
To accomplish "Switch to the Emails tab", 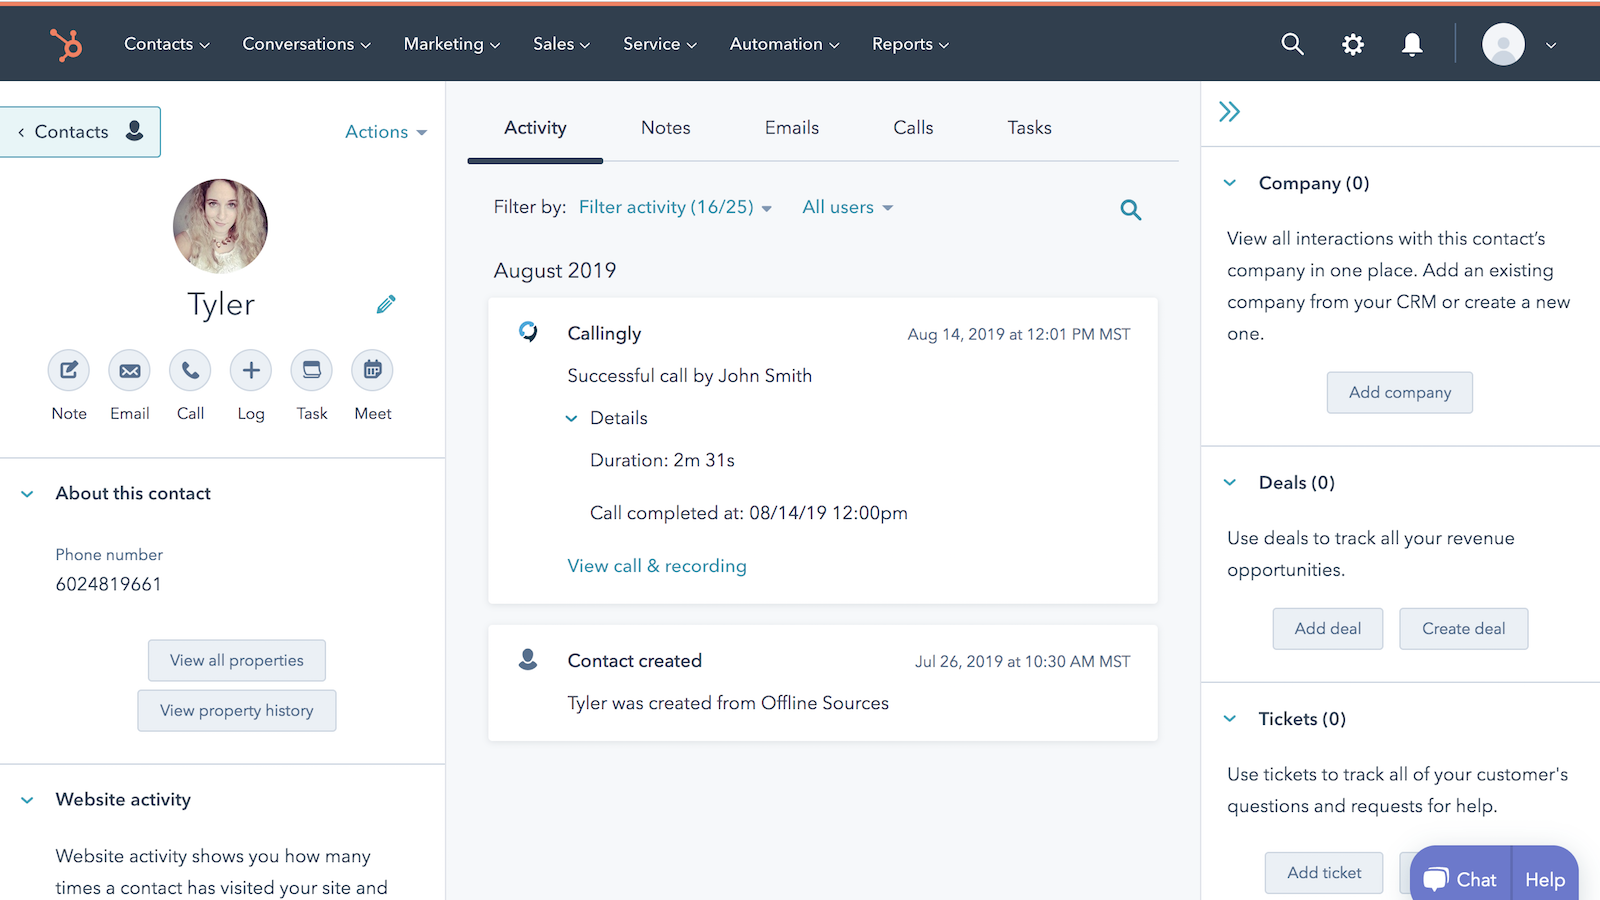I will pos(791,127).
